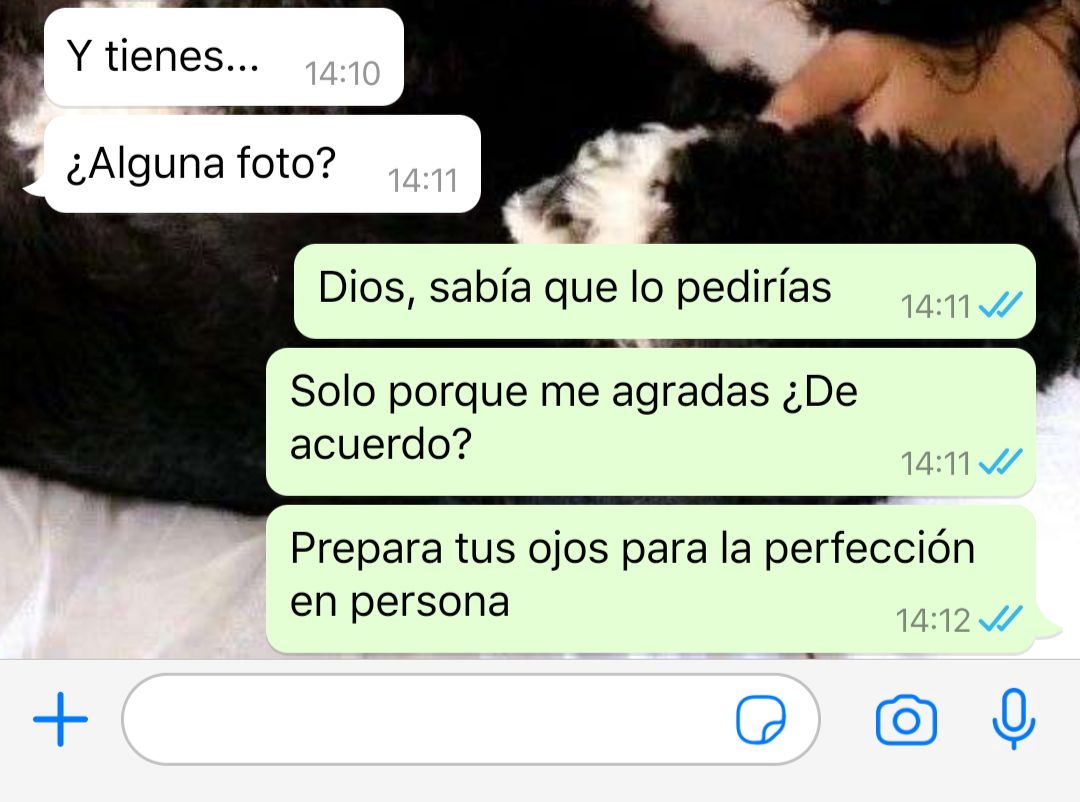Click the 14:11 time on 'Solo porque' bubble
1080x802 pixels.
[x=935, y=464]
